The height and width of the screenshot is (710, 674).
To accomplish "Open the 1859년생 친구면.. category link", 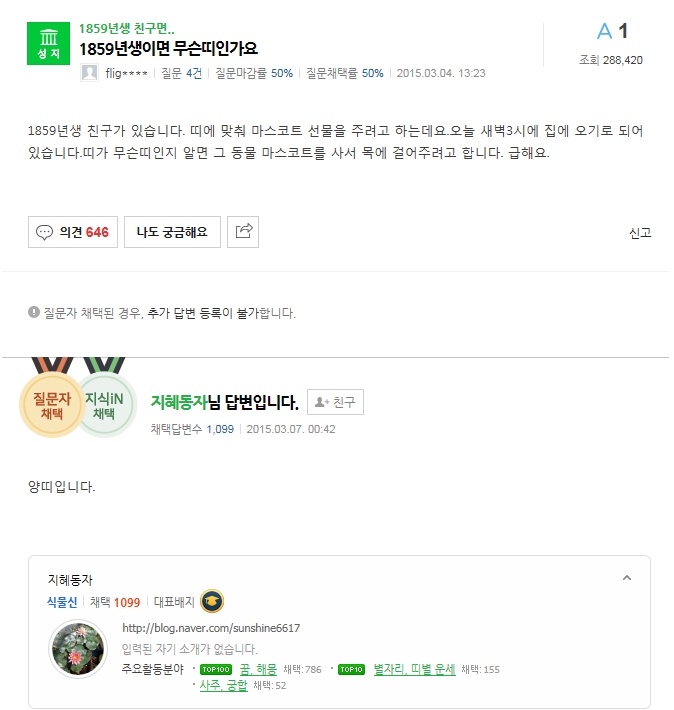I will 127,29.
